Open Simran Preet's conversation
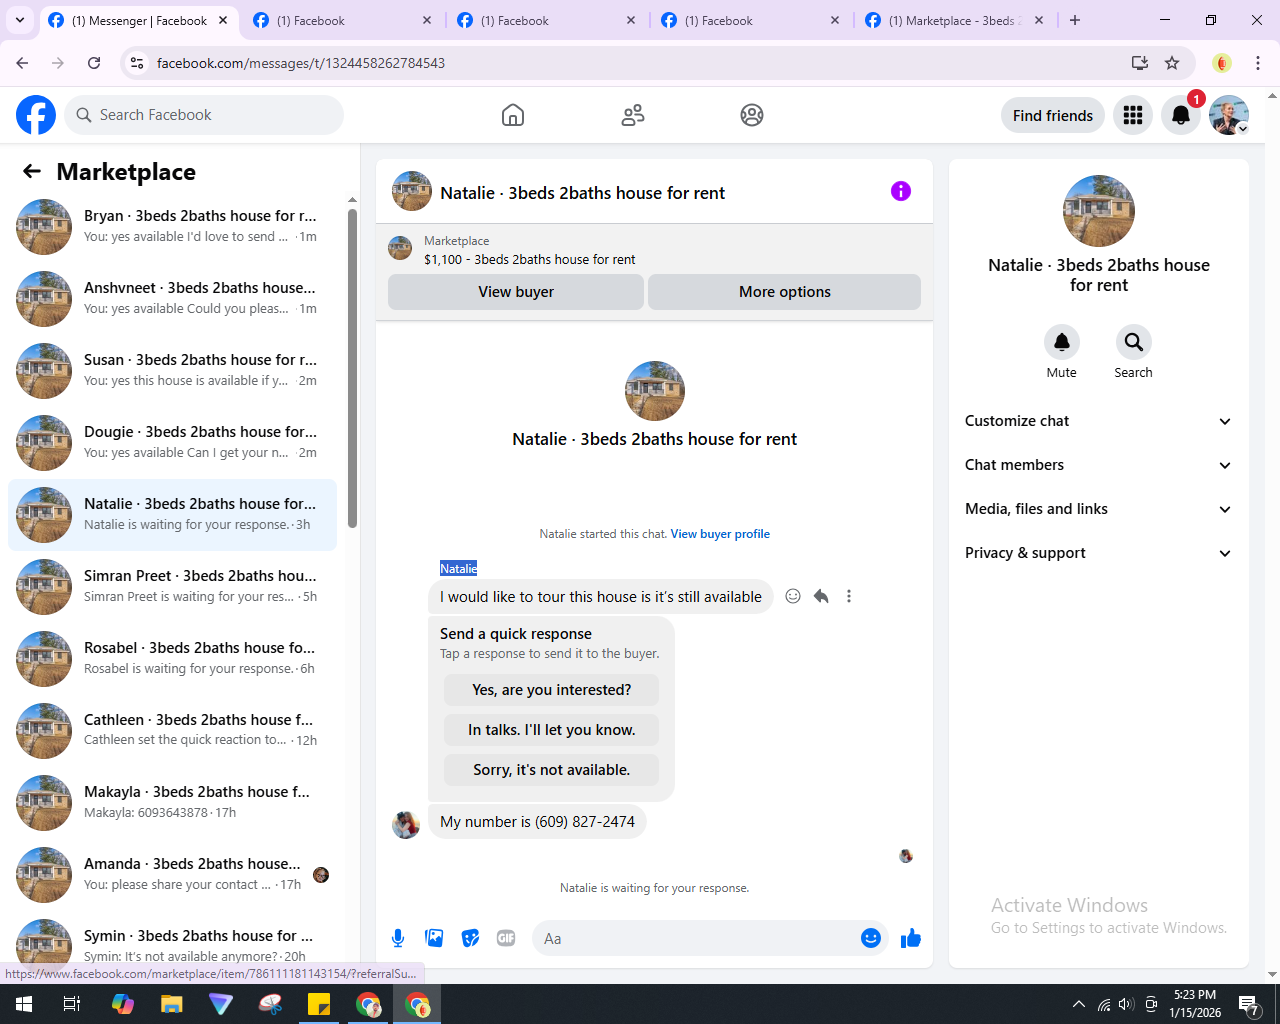1280x1024 pixels. click(172, 587)
